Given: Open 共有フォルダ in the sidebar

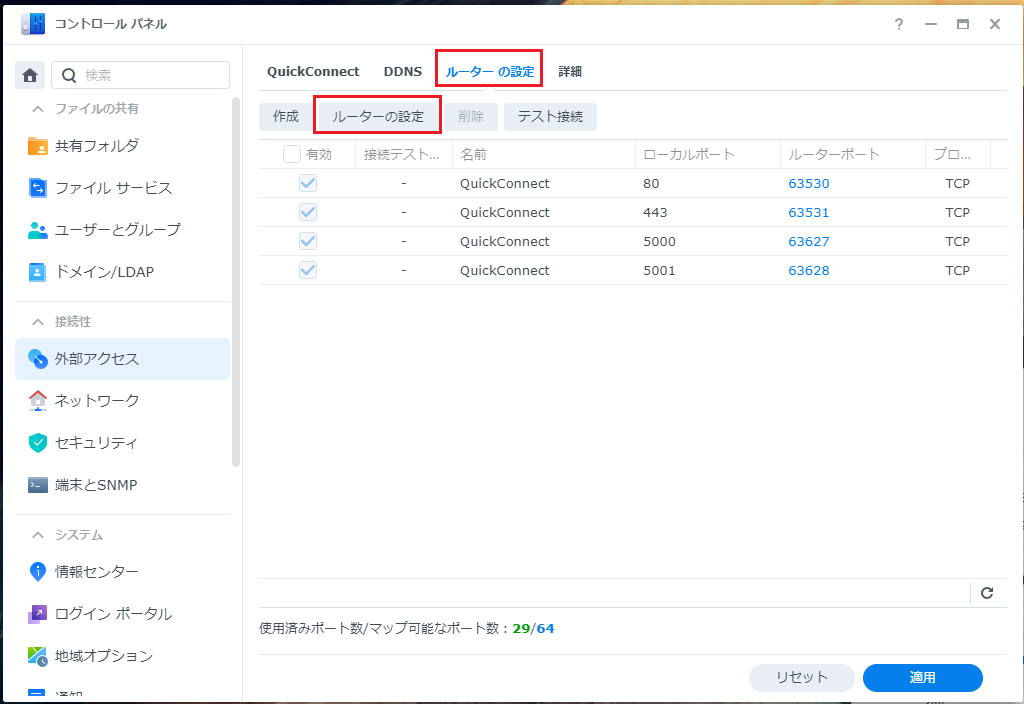Looking at the screenshot, I should [122, 146].
